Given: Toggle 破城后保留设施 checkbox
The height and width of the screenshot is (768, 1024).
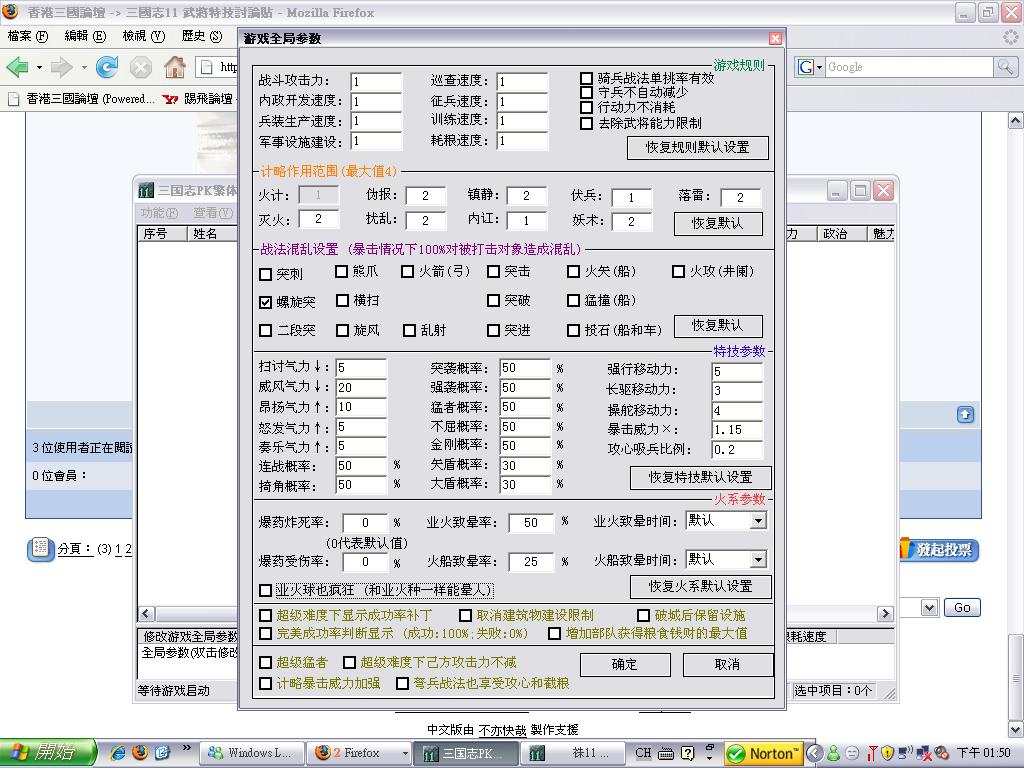Looking at the screenshot, I should [643, 615].
